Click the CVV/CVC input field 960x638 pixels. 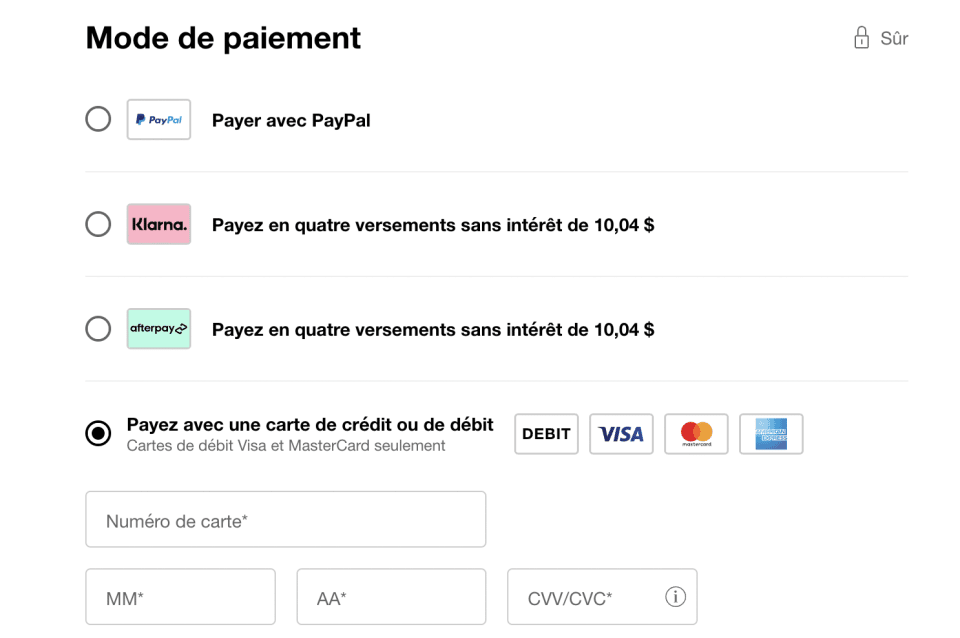coord(585,598)
